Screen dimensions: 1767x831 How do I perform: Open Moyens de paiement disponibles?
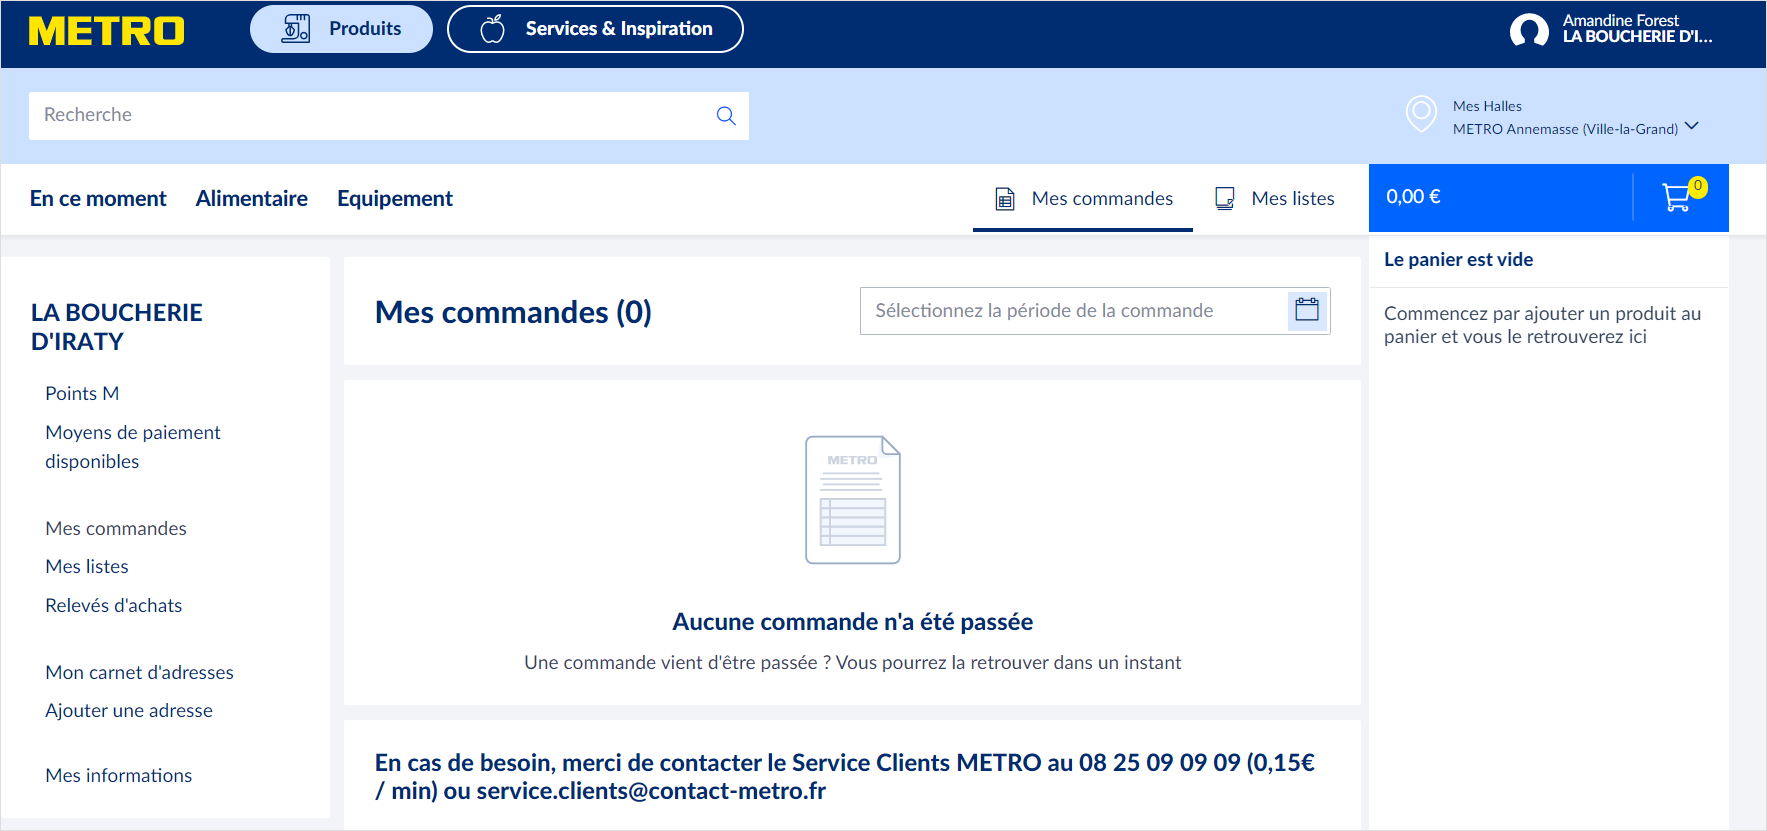pyautogui.click(x=133, y=447)
